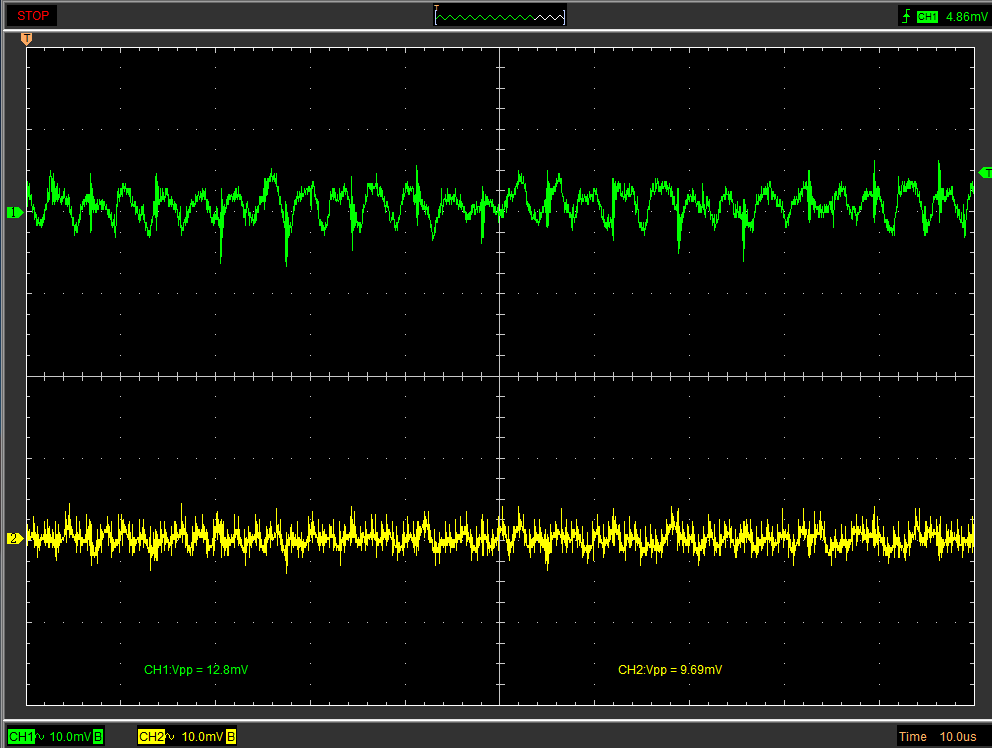
Task: Select the 4.86mV trigger level value
Action: pyautogui.click(x=965, y=17)
